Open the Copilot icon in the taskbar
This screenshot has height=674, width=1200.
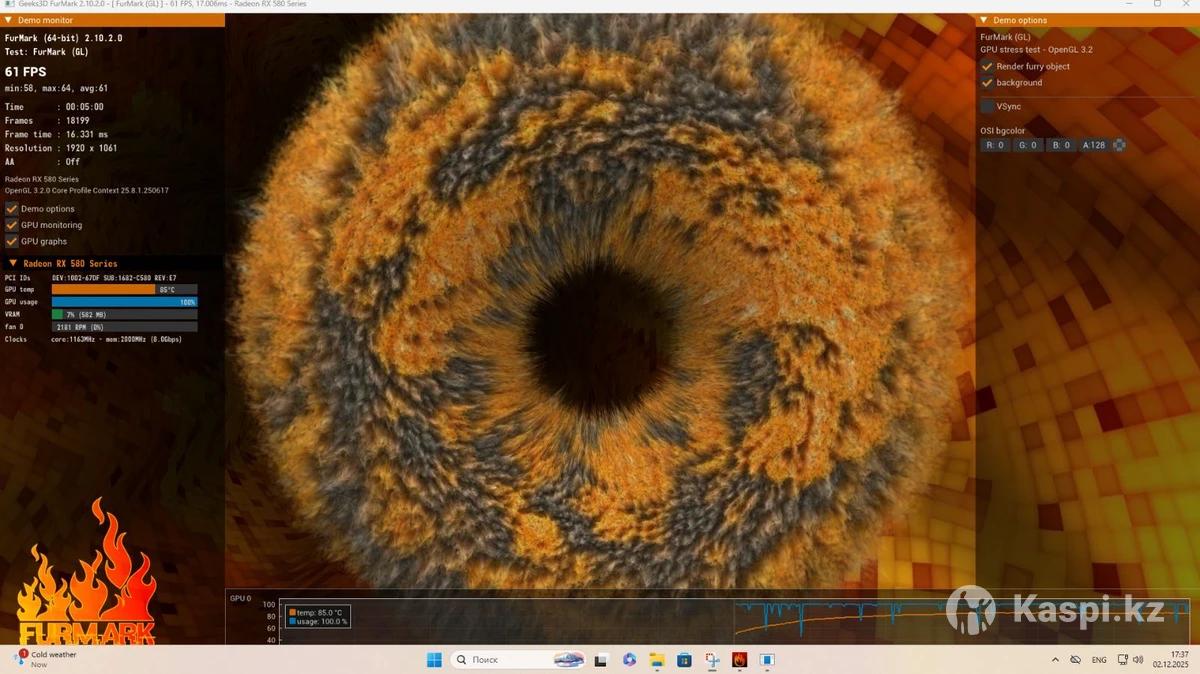(x=629, y=660)
